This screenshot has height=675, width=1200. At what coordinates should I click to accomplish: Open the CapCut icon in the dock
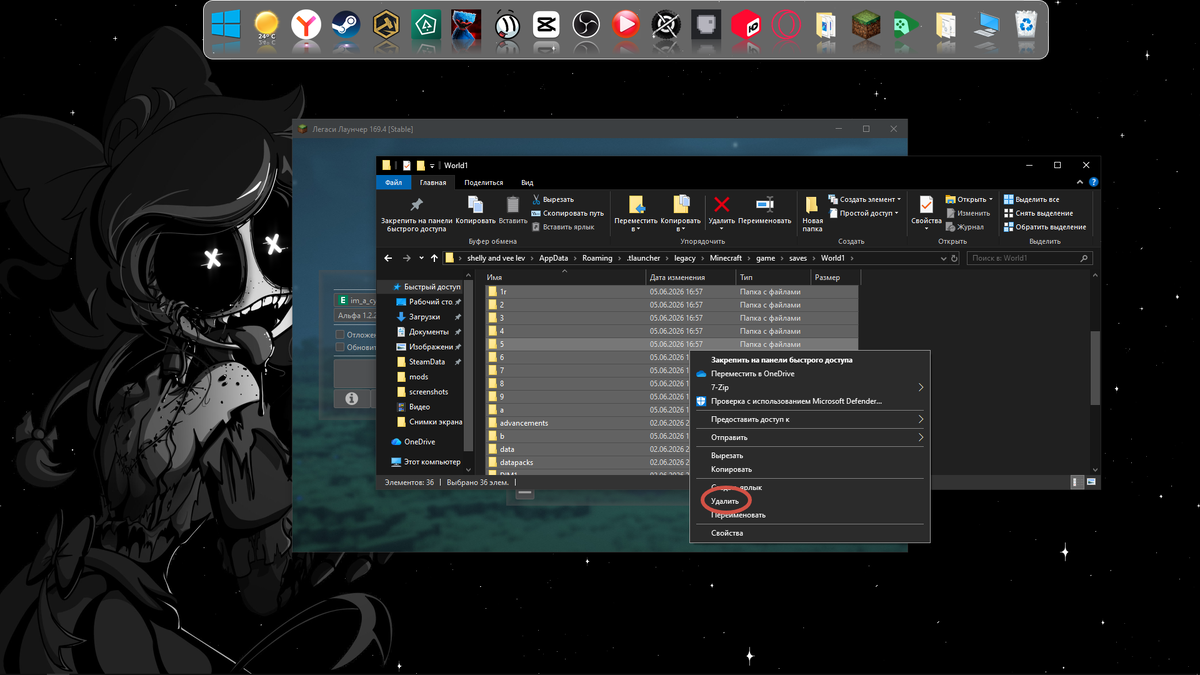[x=546, y=25]
